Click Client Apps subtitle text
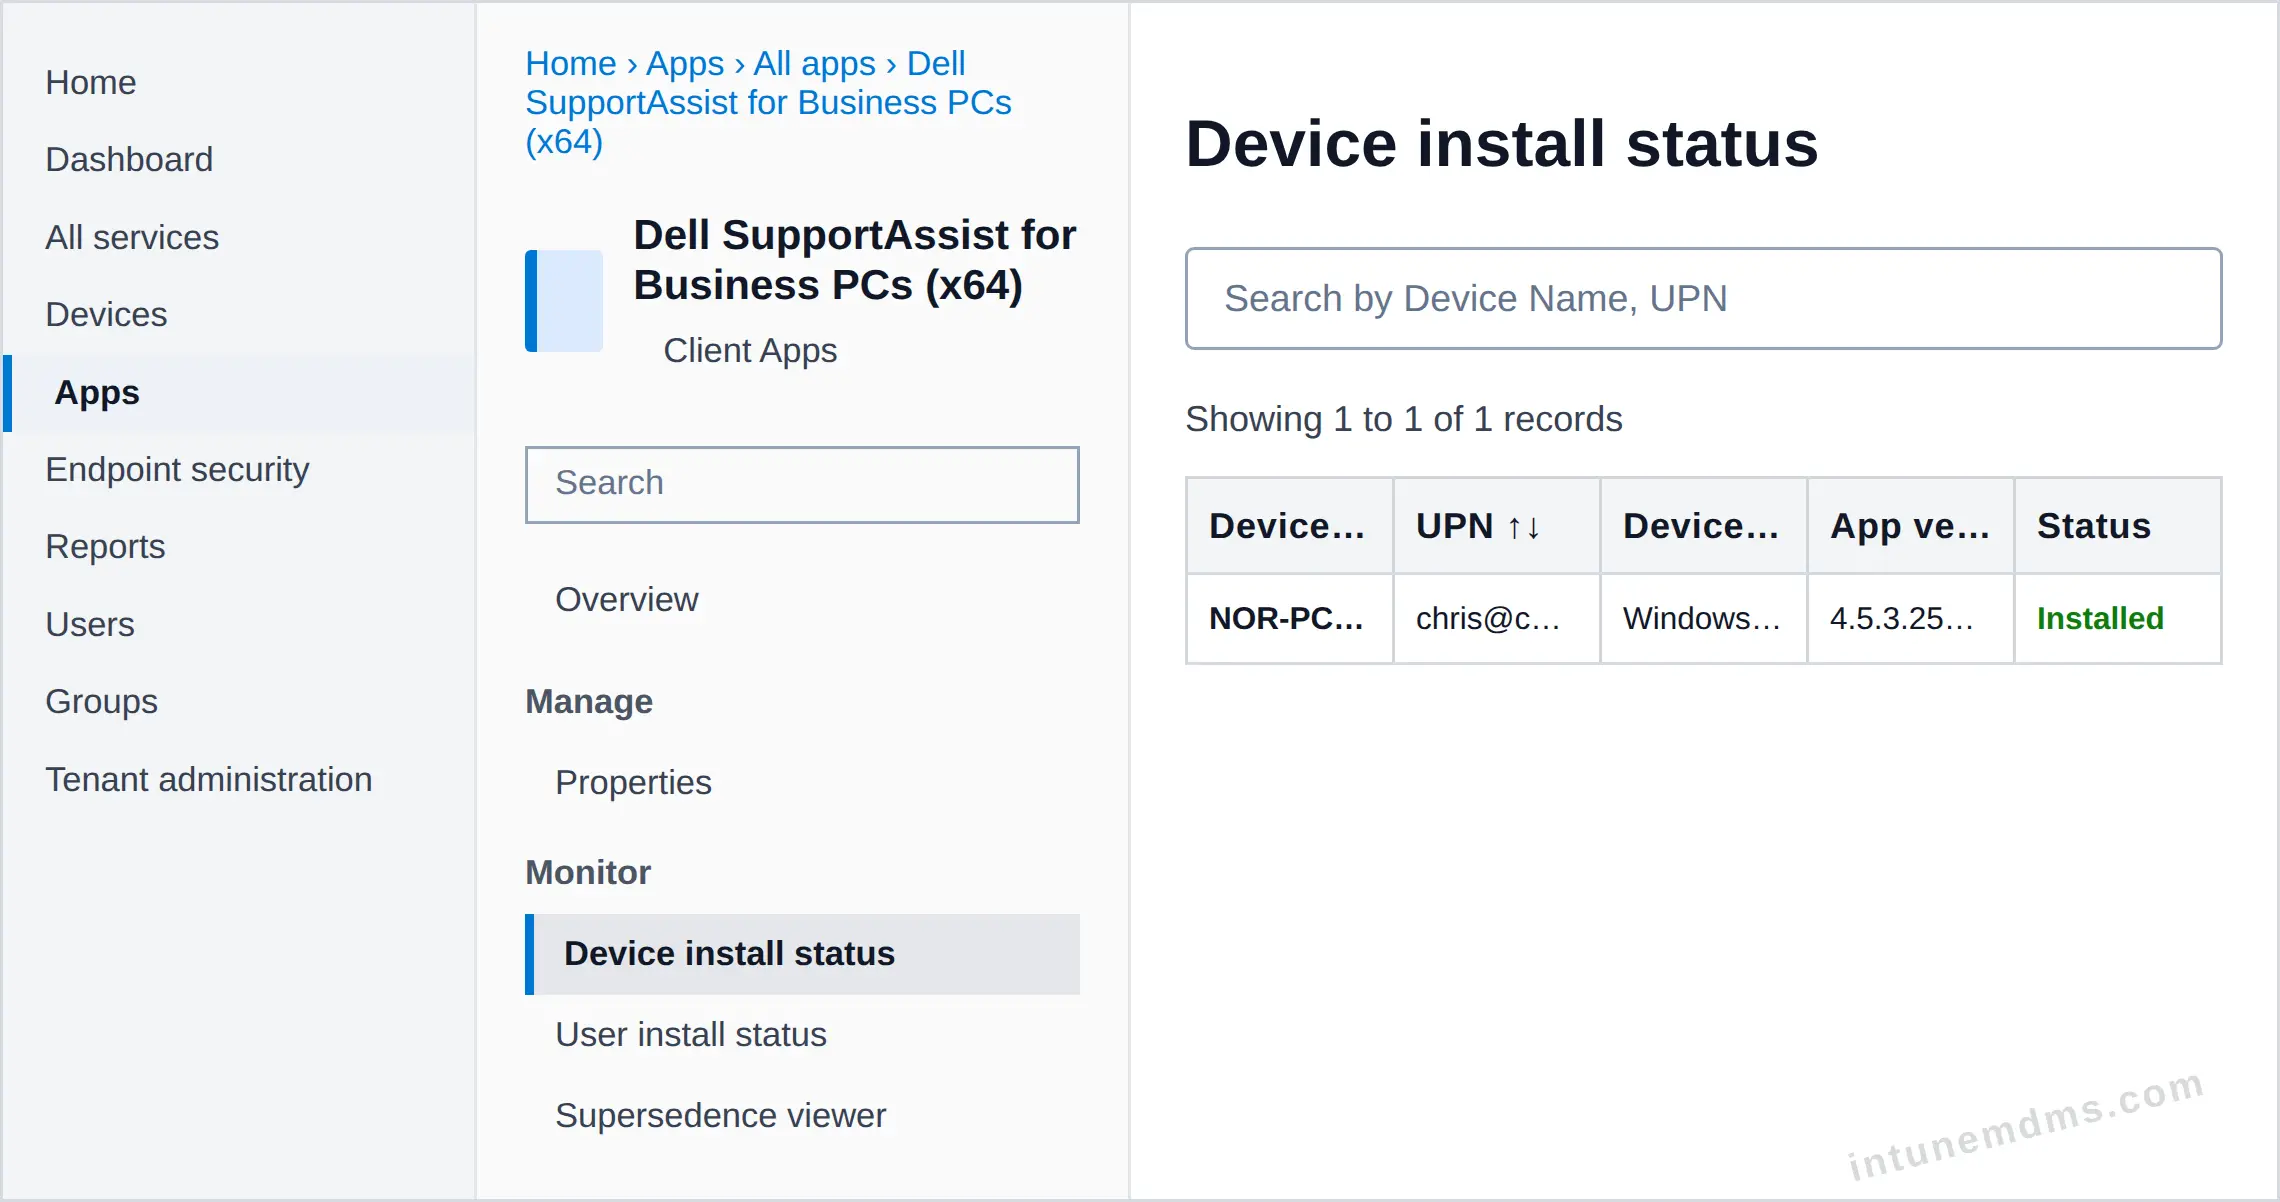 (750, 350)
